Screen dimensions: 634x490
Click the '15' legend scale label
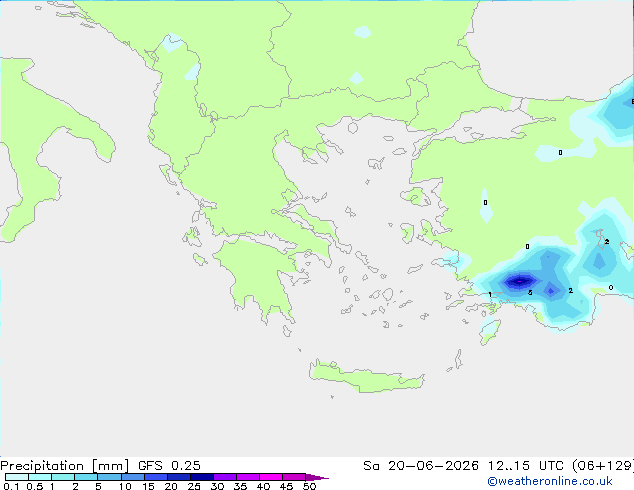coord(148,486)
